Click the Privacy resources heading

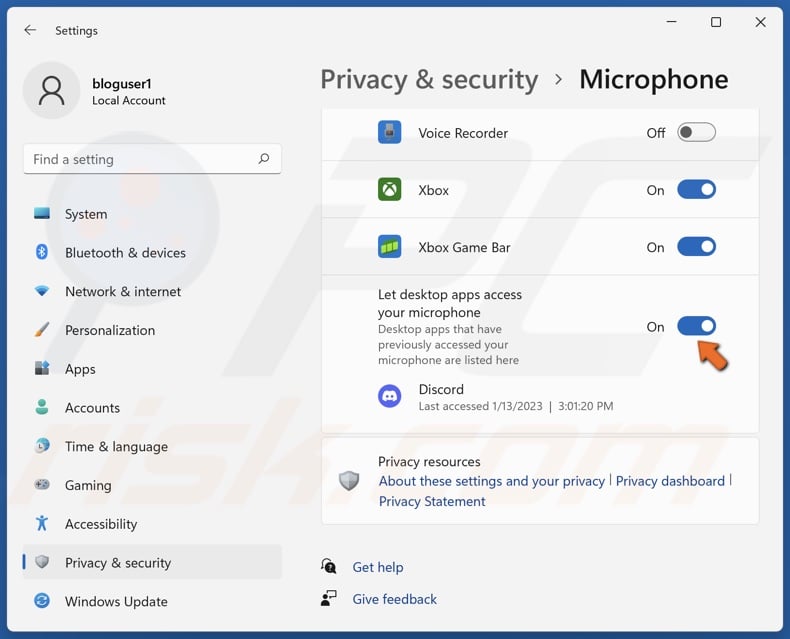point(429,462)
